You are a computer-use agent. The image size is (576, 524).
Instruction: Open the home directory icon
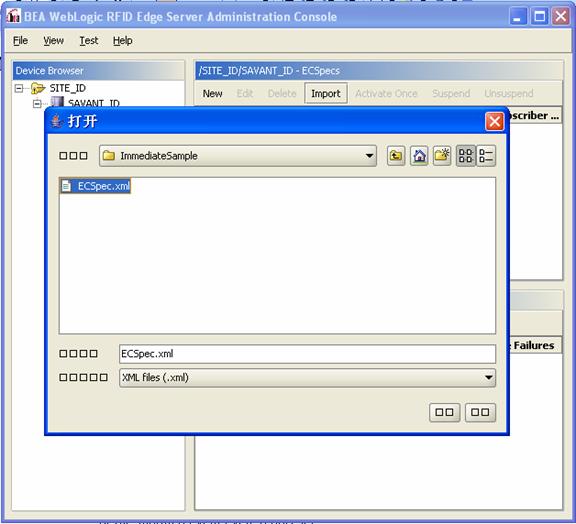tap(419, 156)
